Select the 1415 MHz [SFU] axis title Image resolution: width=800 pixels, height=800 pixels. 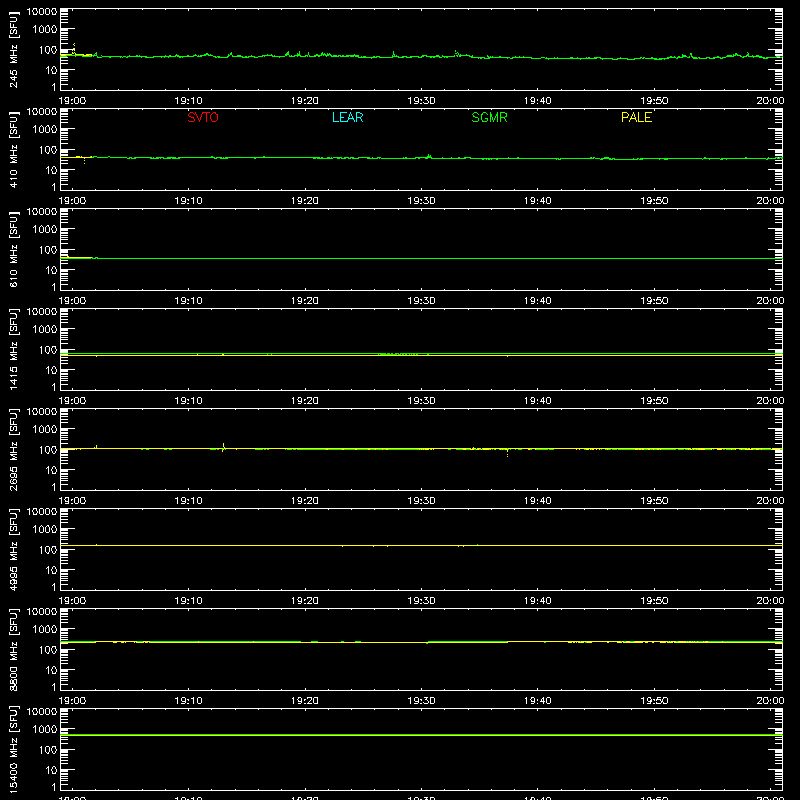[14, 349]
